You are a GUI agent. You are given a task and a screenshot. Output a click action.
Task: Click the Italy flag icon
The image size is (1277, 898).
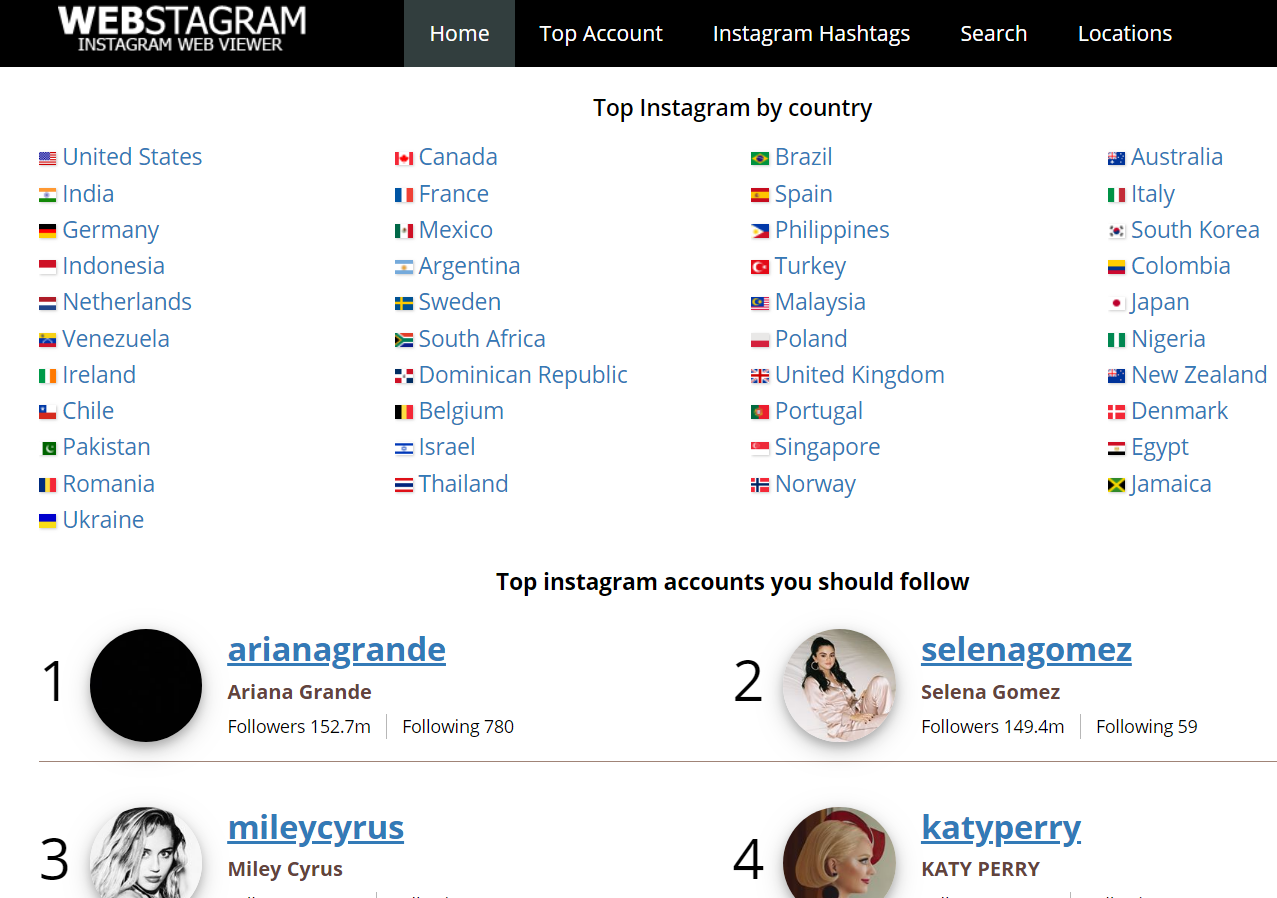[x=1117, y=195]
